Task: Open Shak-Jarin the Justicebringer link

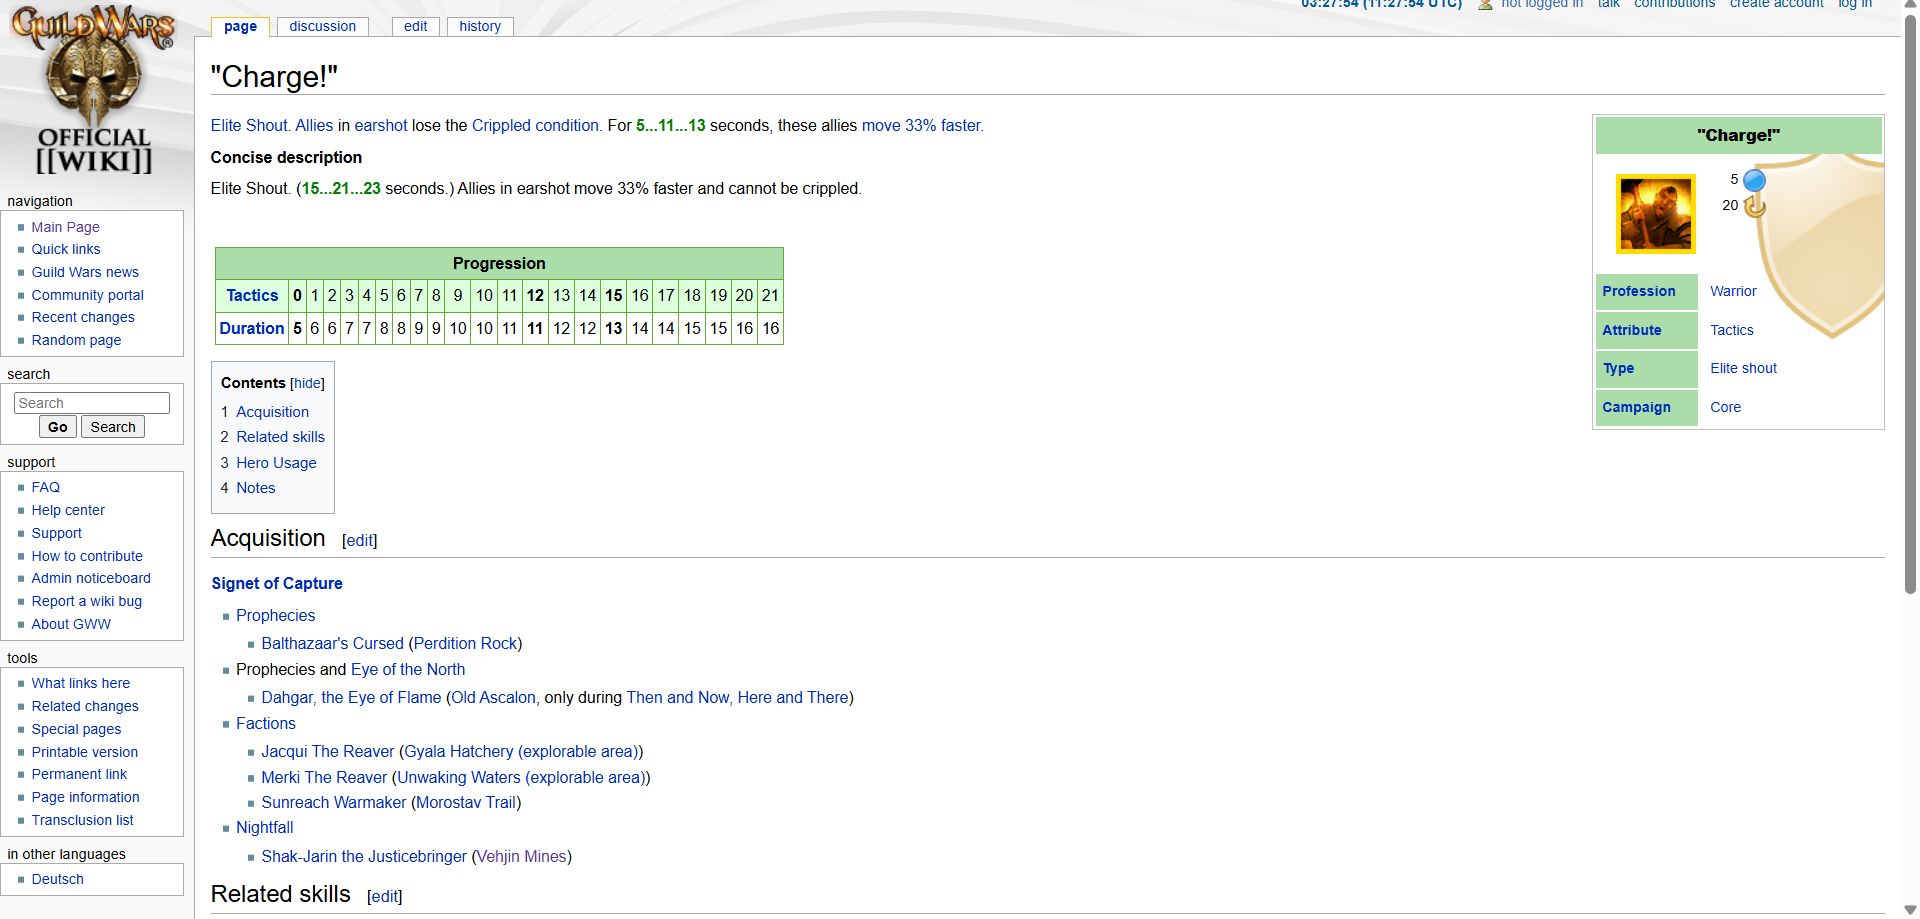Action: [364, 856]
